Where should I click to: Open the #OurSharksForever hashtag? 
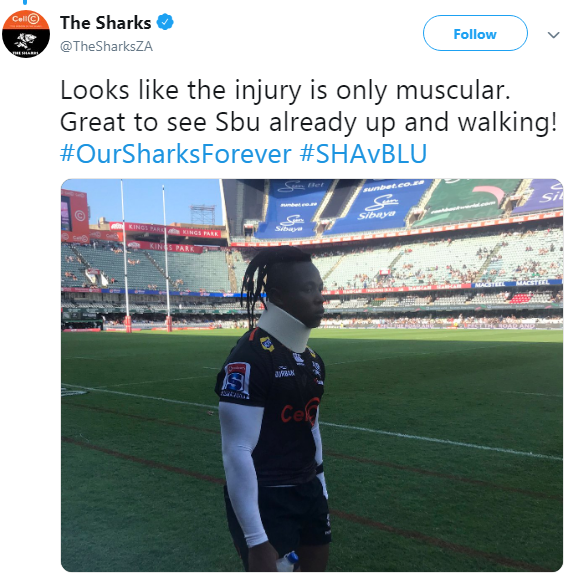(x=176, y=154)
